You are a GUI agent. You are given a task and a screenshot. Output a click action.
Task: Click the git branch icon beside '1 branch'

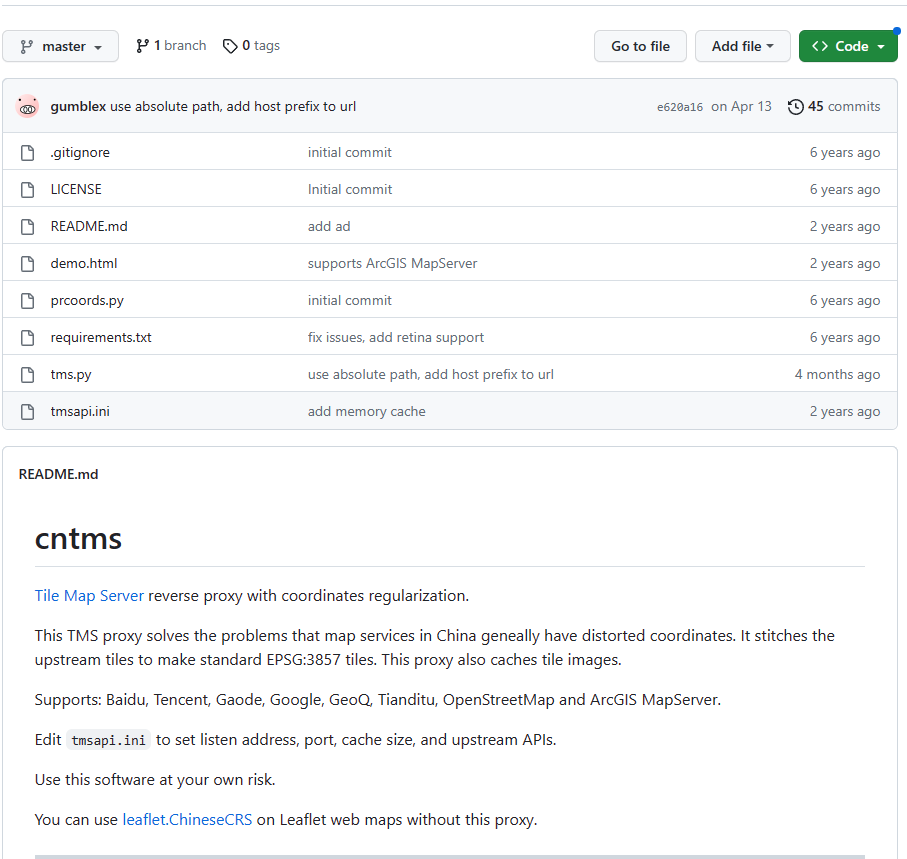(x=142, y=46)
